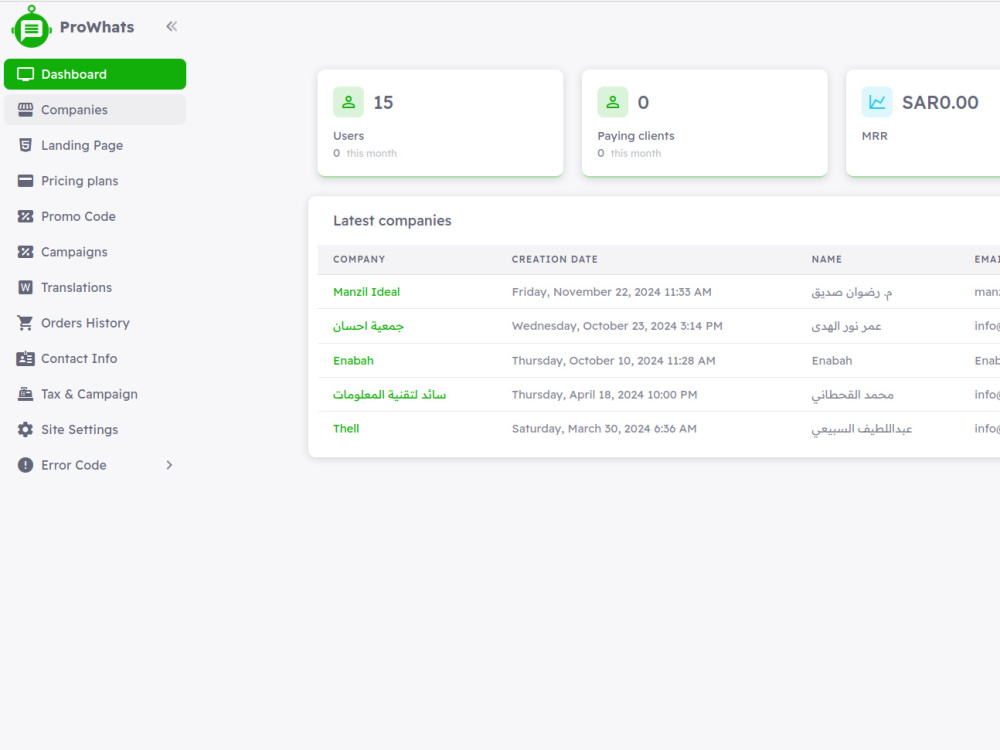Viewport: 1000px width, 750px height.
Task: Click the name عمر نور الهدى
Action: click(846, 326)
